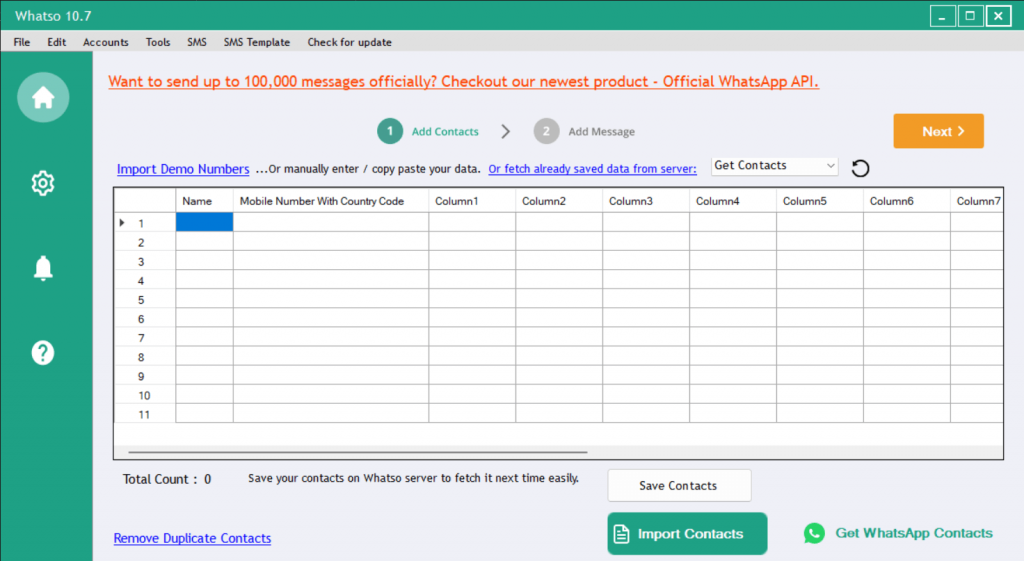Click Check for update menu
This screenshot has width=1024, height=561.
point(349,42)
